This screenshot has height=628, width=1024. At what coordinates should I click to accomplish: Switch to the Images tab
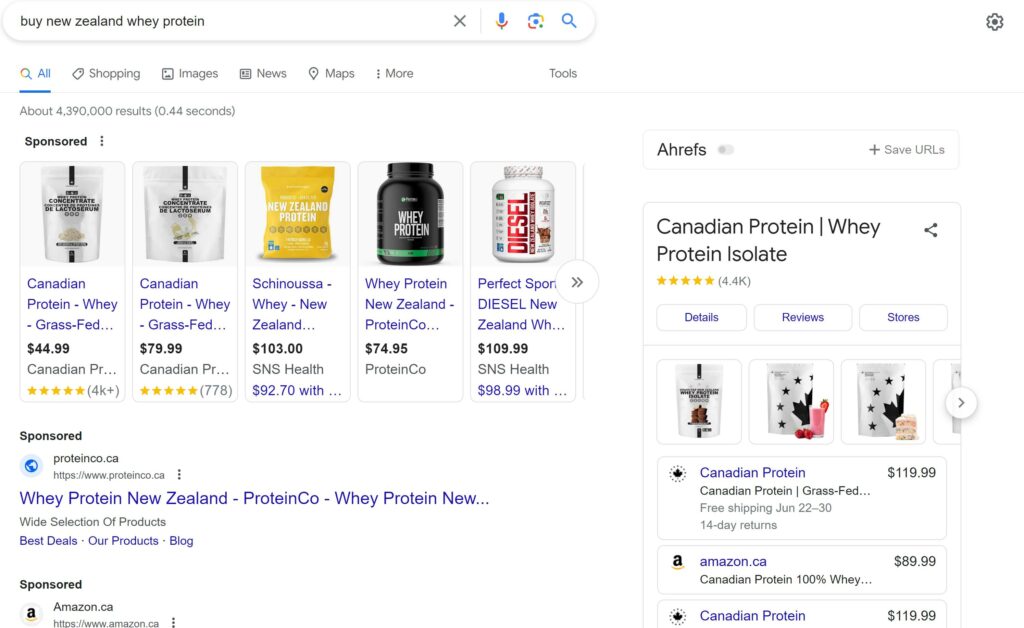coord(189,73)
